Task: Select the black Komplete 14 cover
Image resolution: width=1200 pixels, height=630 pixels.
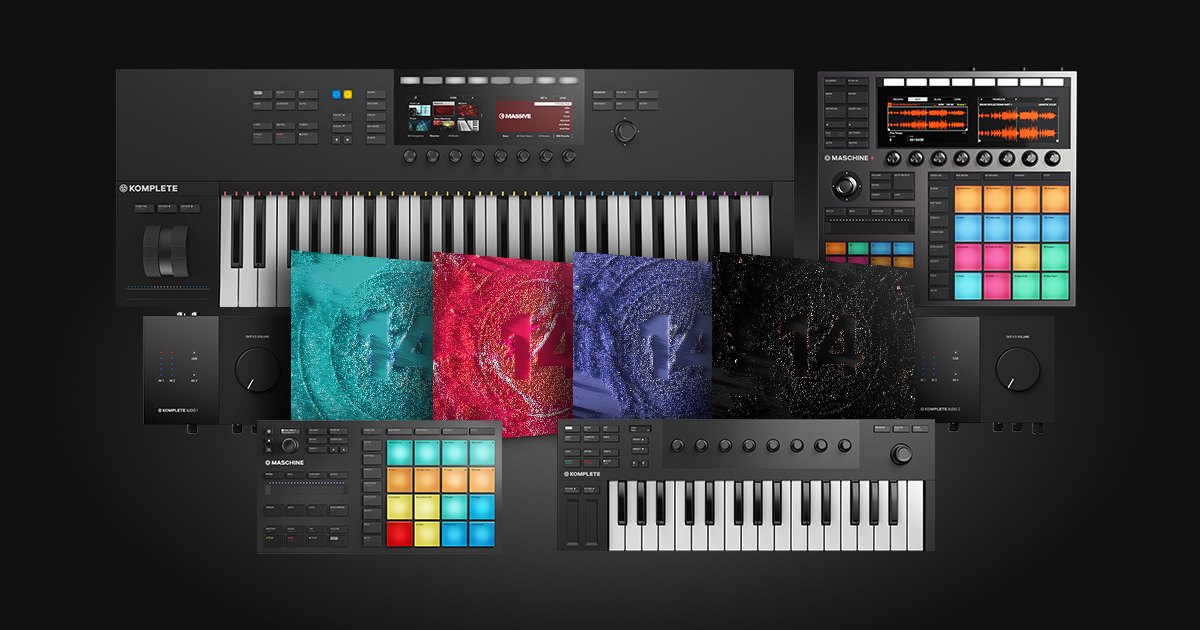Action: pyautogui.click(x=812, y=337)
